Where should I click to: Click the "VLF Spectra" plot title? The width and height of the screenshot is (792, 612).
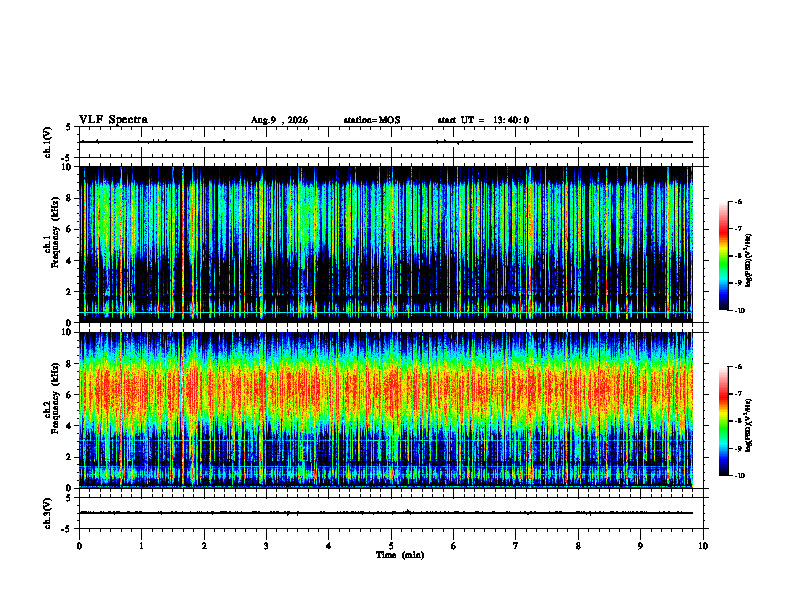113,120
